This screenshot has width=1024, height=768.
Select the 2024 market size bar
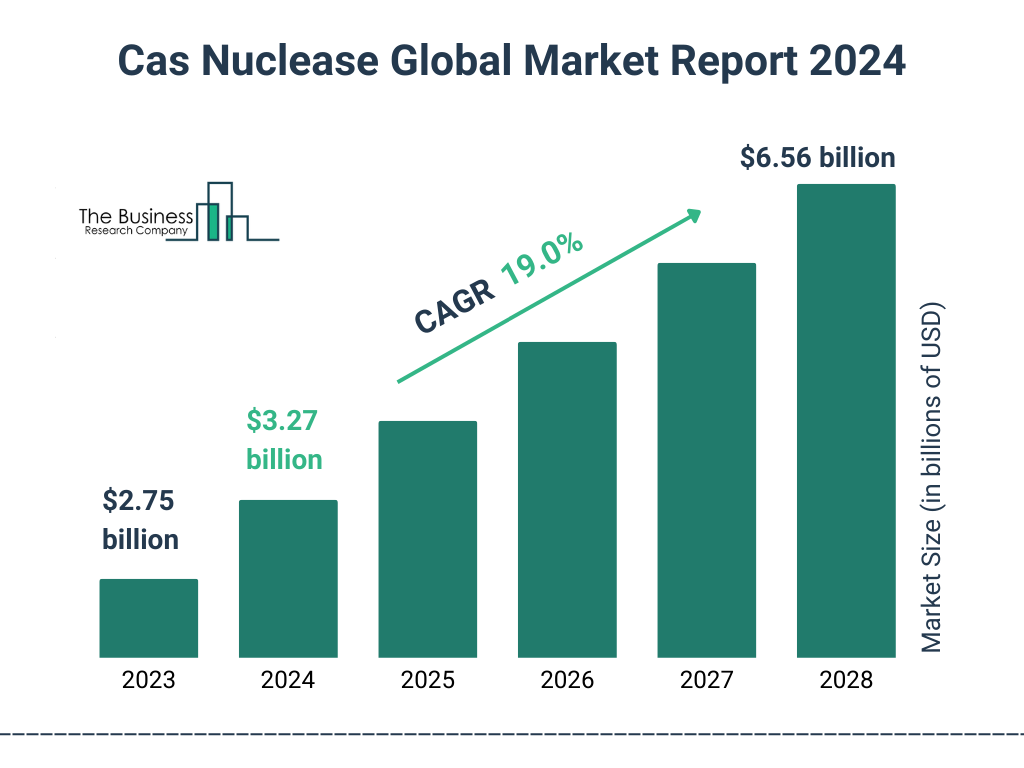[288, 578]
